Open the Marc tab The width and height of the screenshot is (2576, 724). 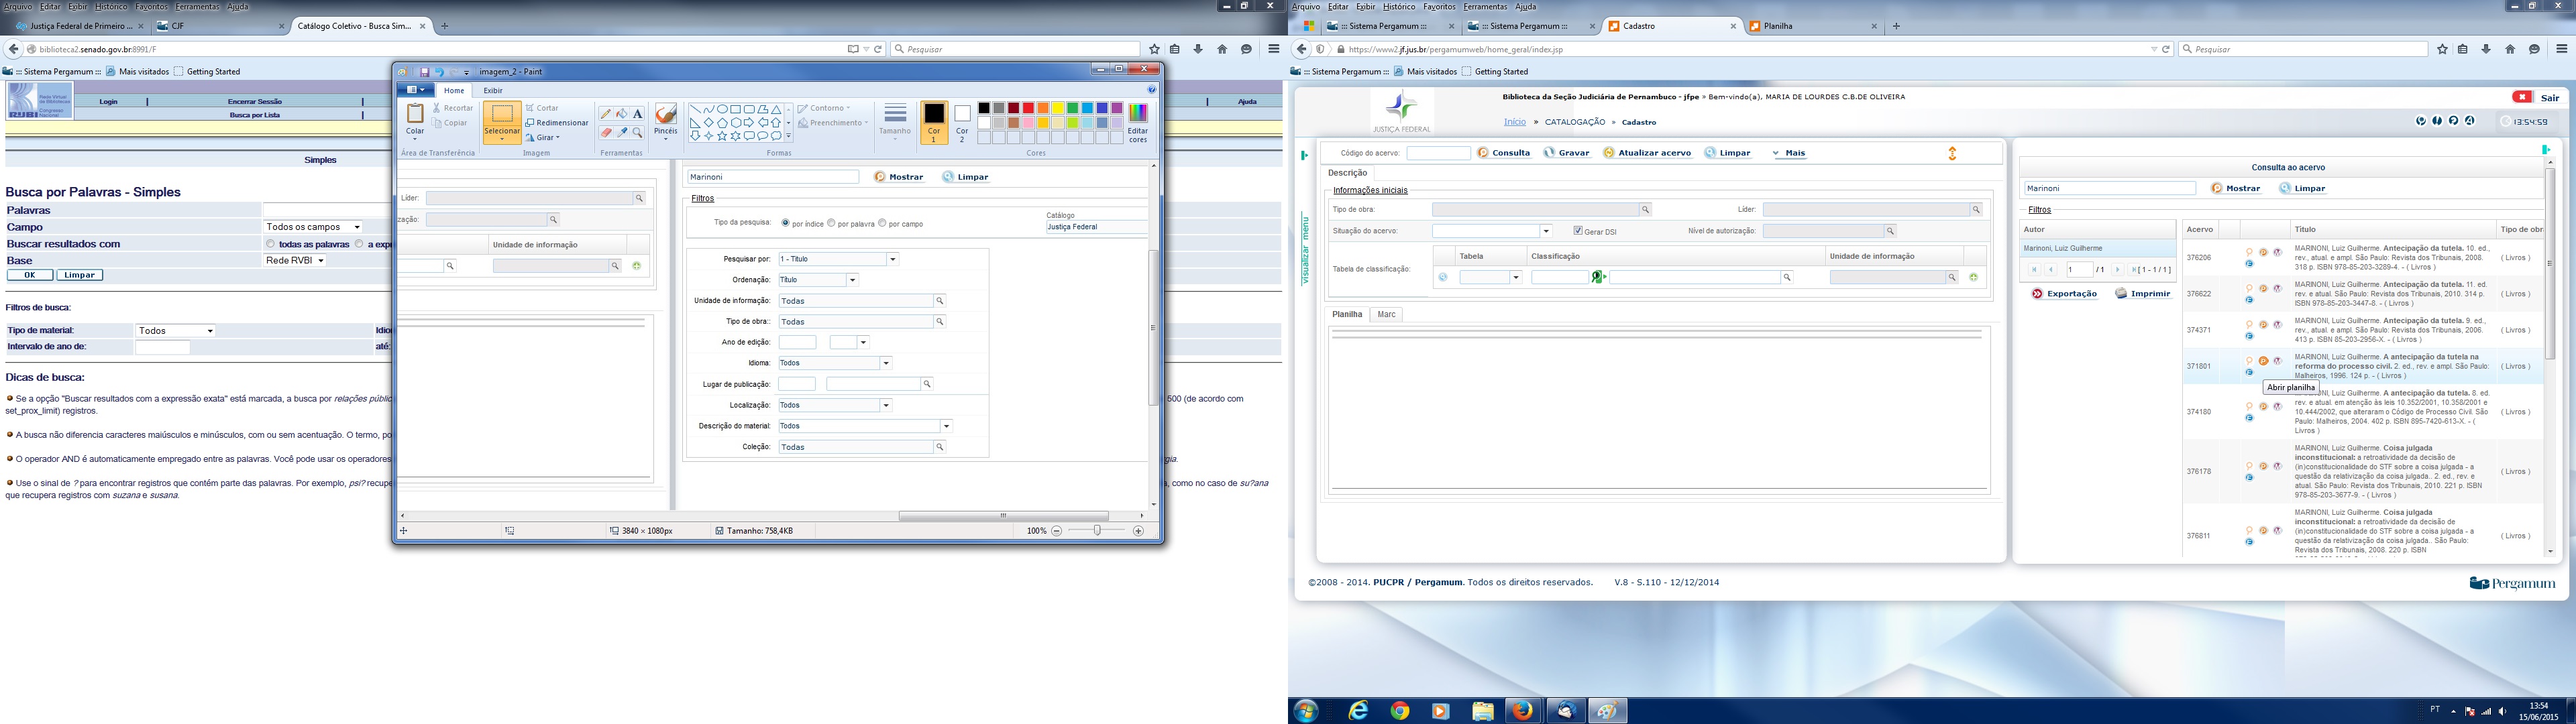1386,314
